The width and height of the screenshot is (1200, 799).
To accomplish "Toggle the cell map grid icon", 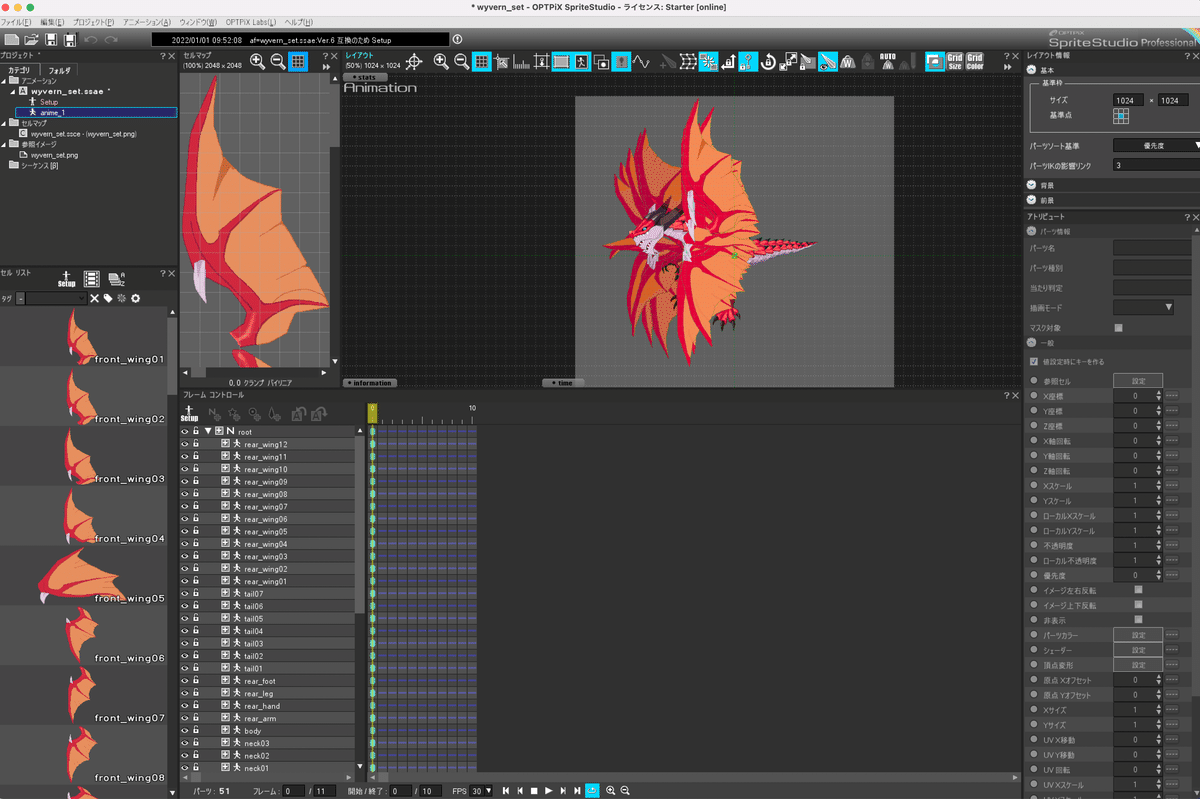I will click(297, 62).
